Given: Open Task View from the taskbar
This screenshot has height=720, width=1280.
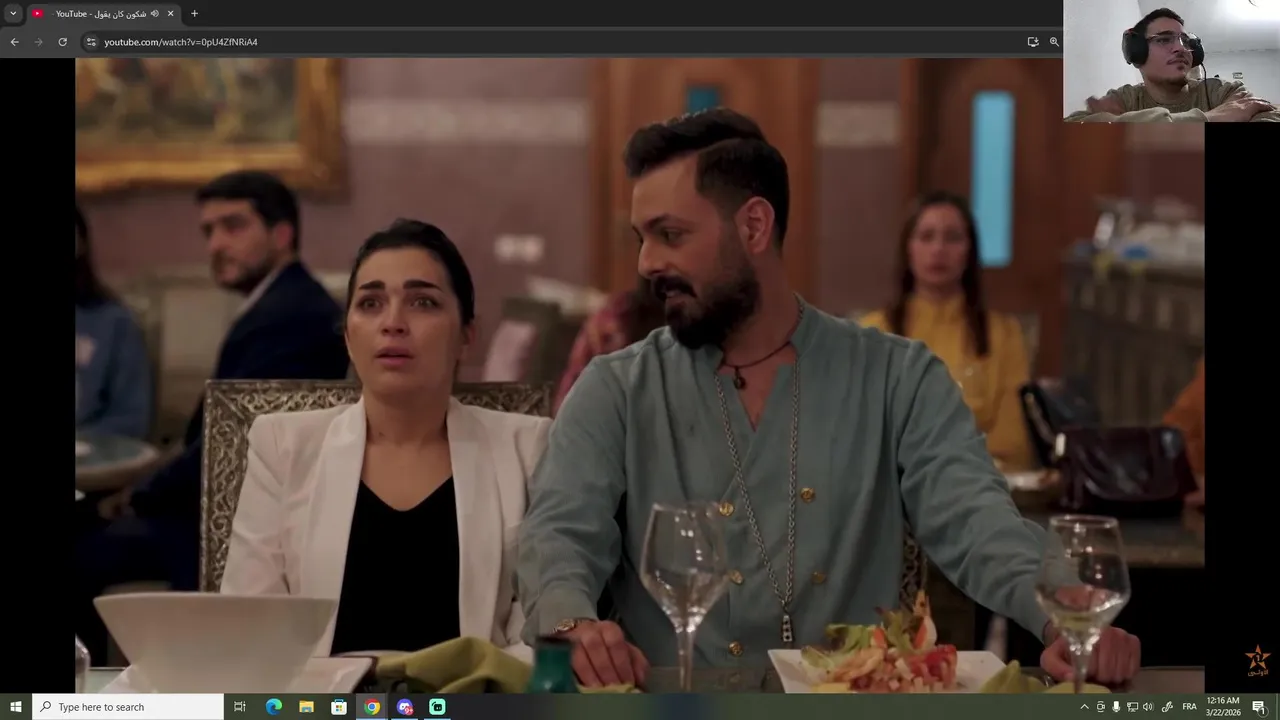Looking at the screenshot, I should pyautogui.click(x=240, y=707).
